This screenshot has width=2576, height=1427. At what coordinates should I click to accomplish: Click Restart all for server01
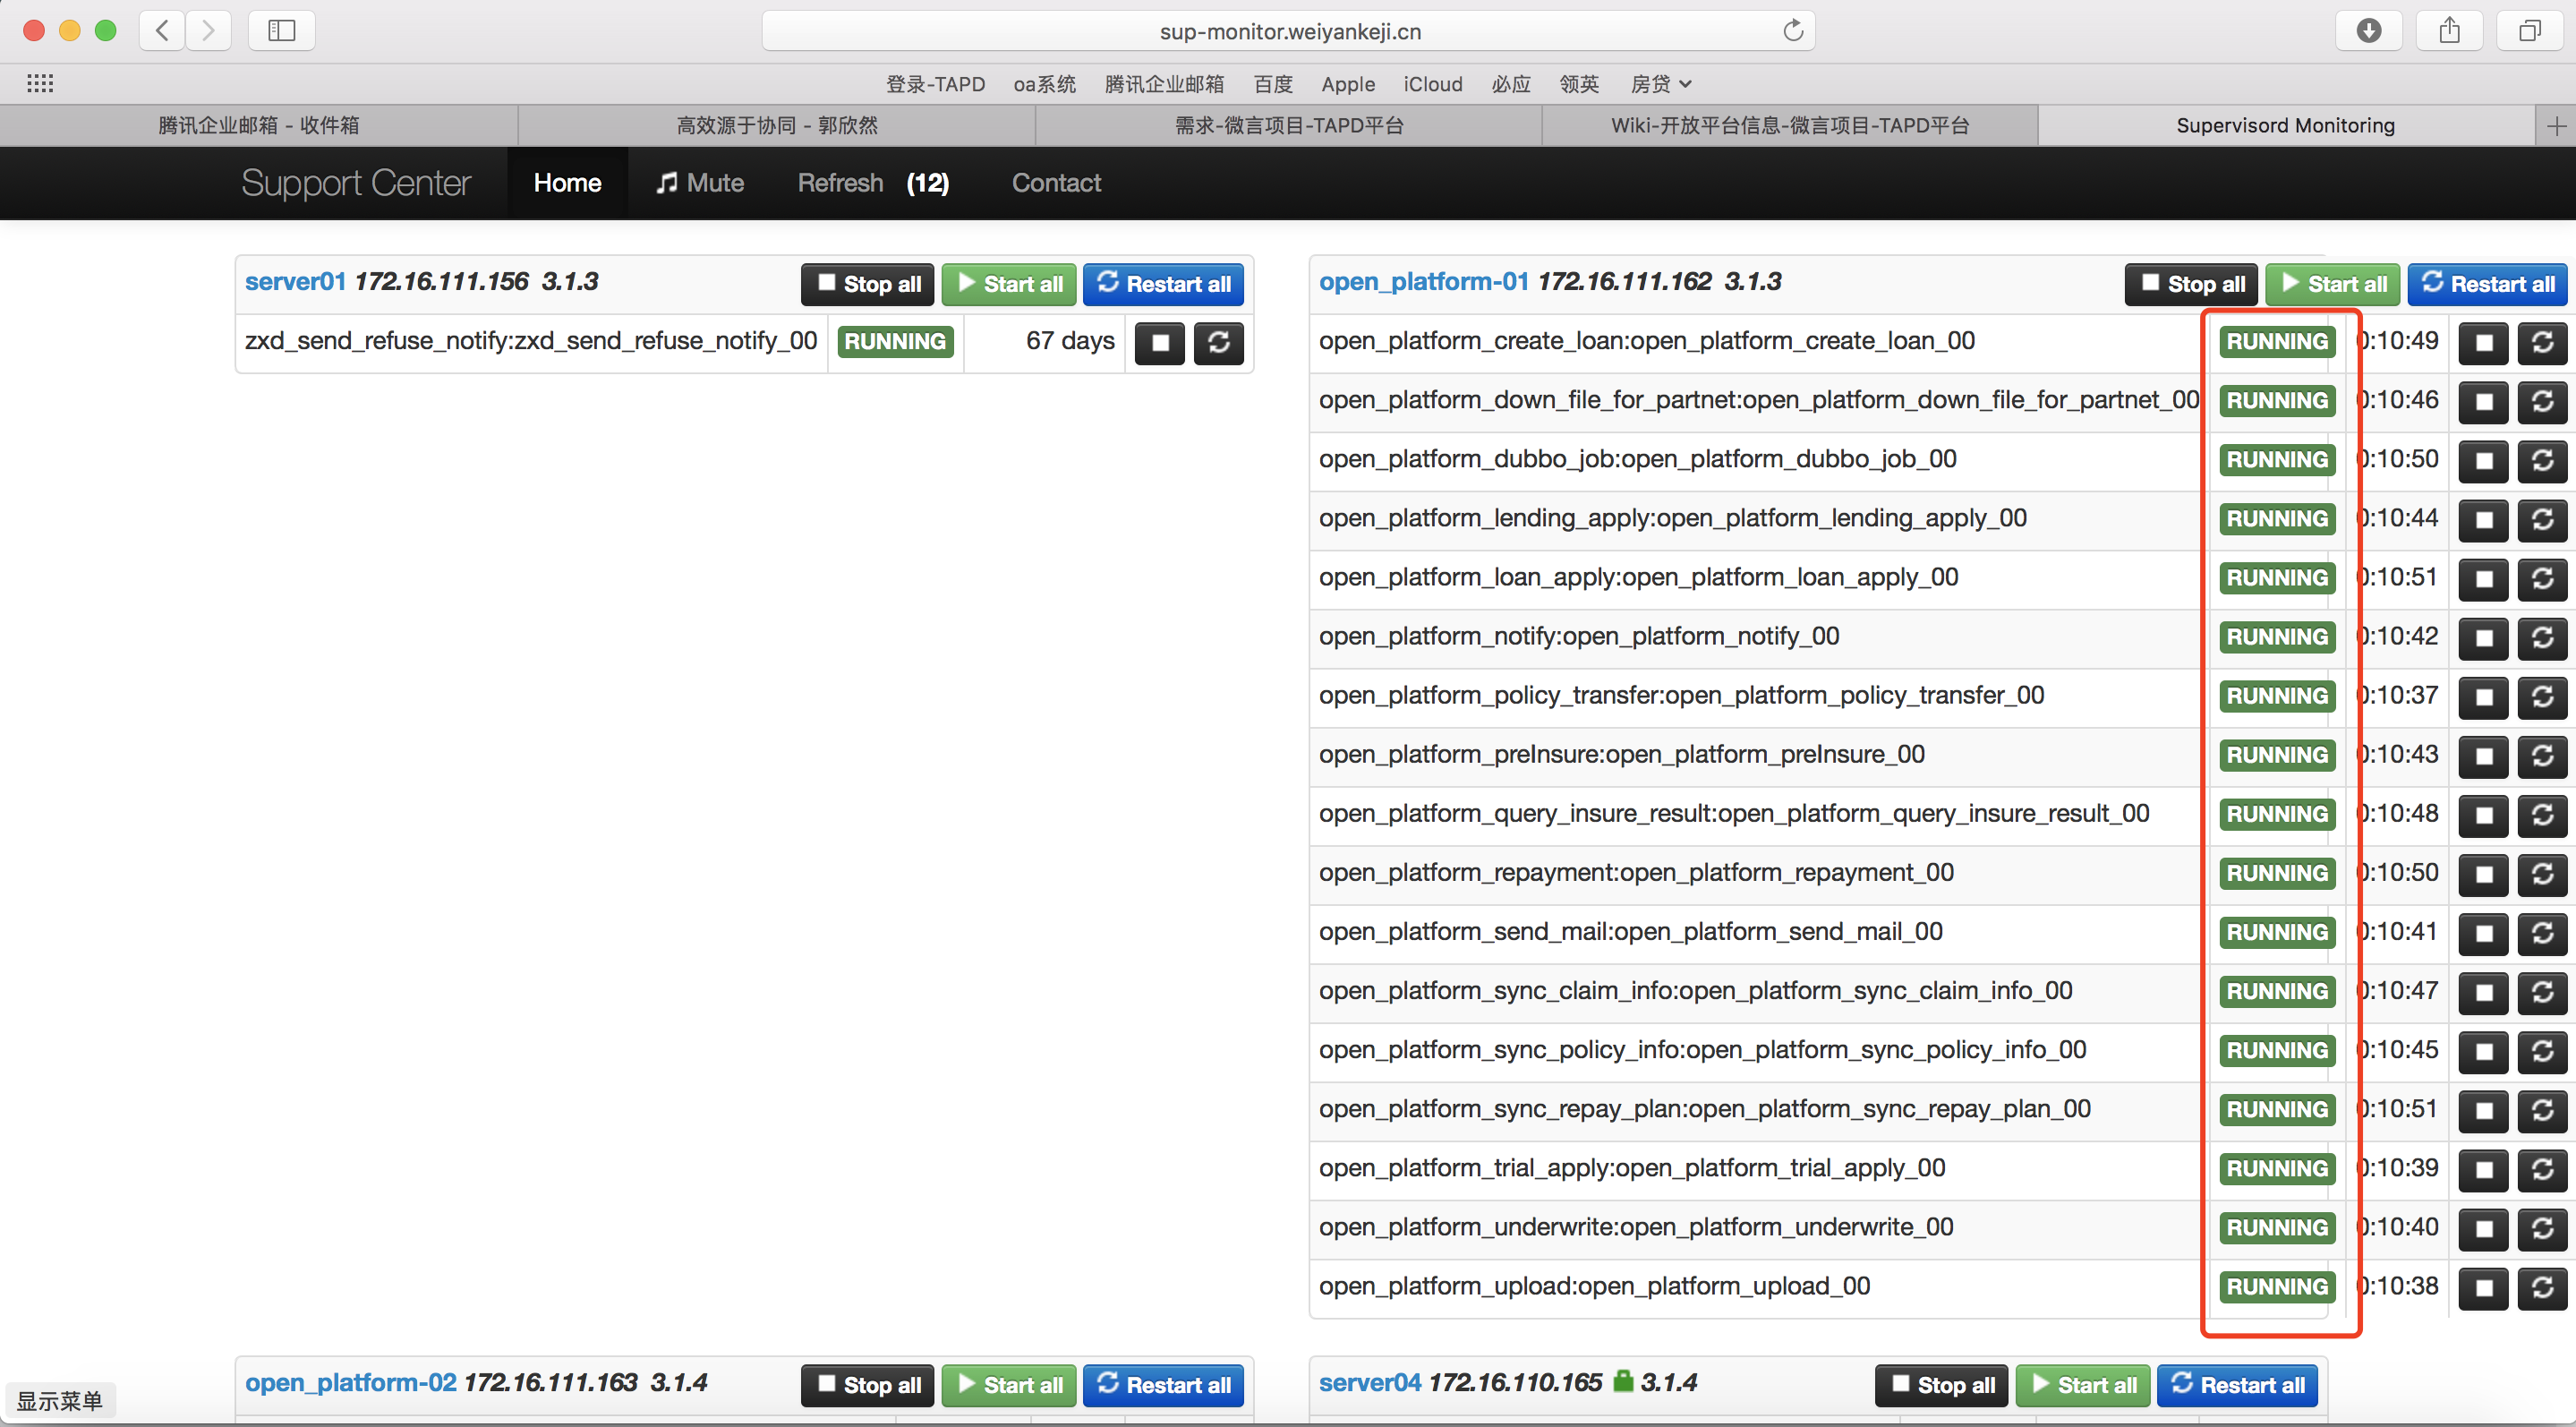[x=1163, y=284]
